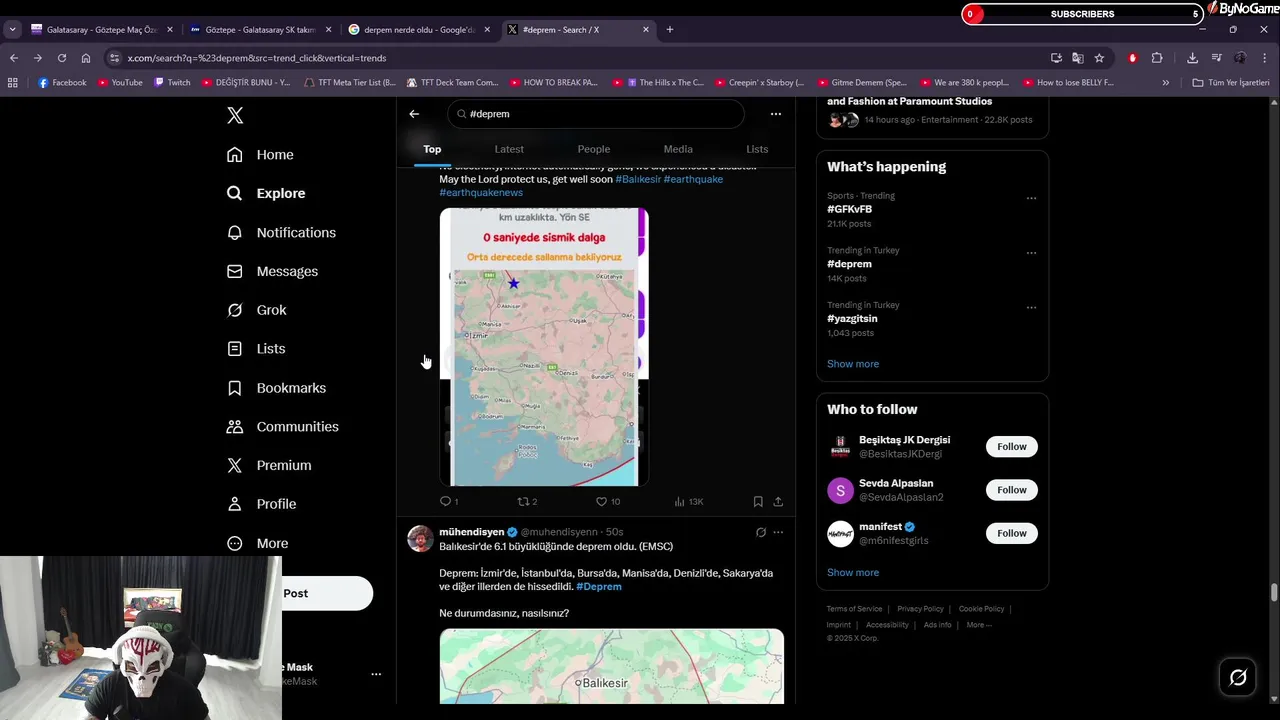Screen dimensions: 1280x720
Task: Click the back arrow beside search box
Action: coord(414,114)
